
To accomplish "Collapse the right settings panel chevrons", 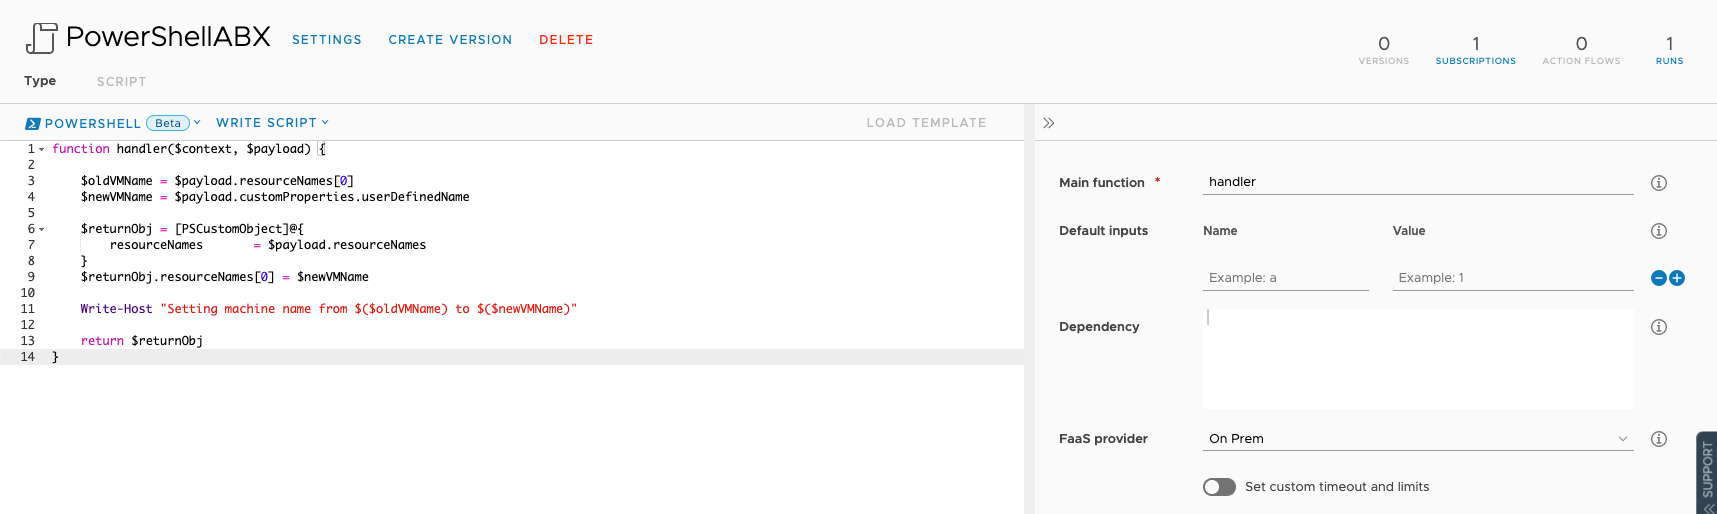I will 1048,123.
